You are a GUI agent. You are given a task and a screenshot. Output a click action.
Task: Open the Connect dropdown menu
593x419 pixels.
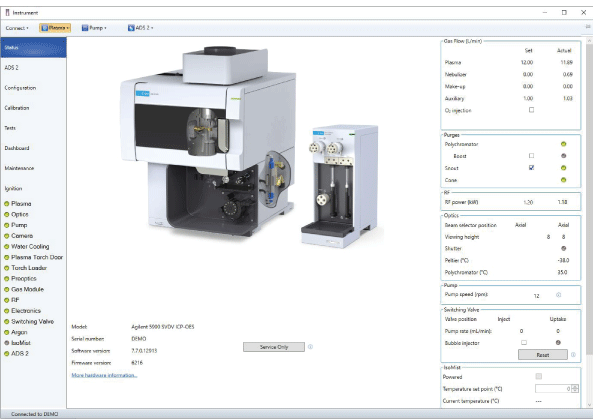(17, 28)
